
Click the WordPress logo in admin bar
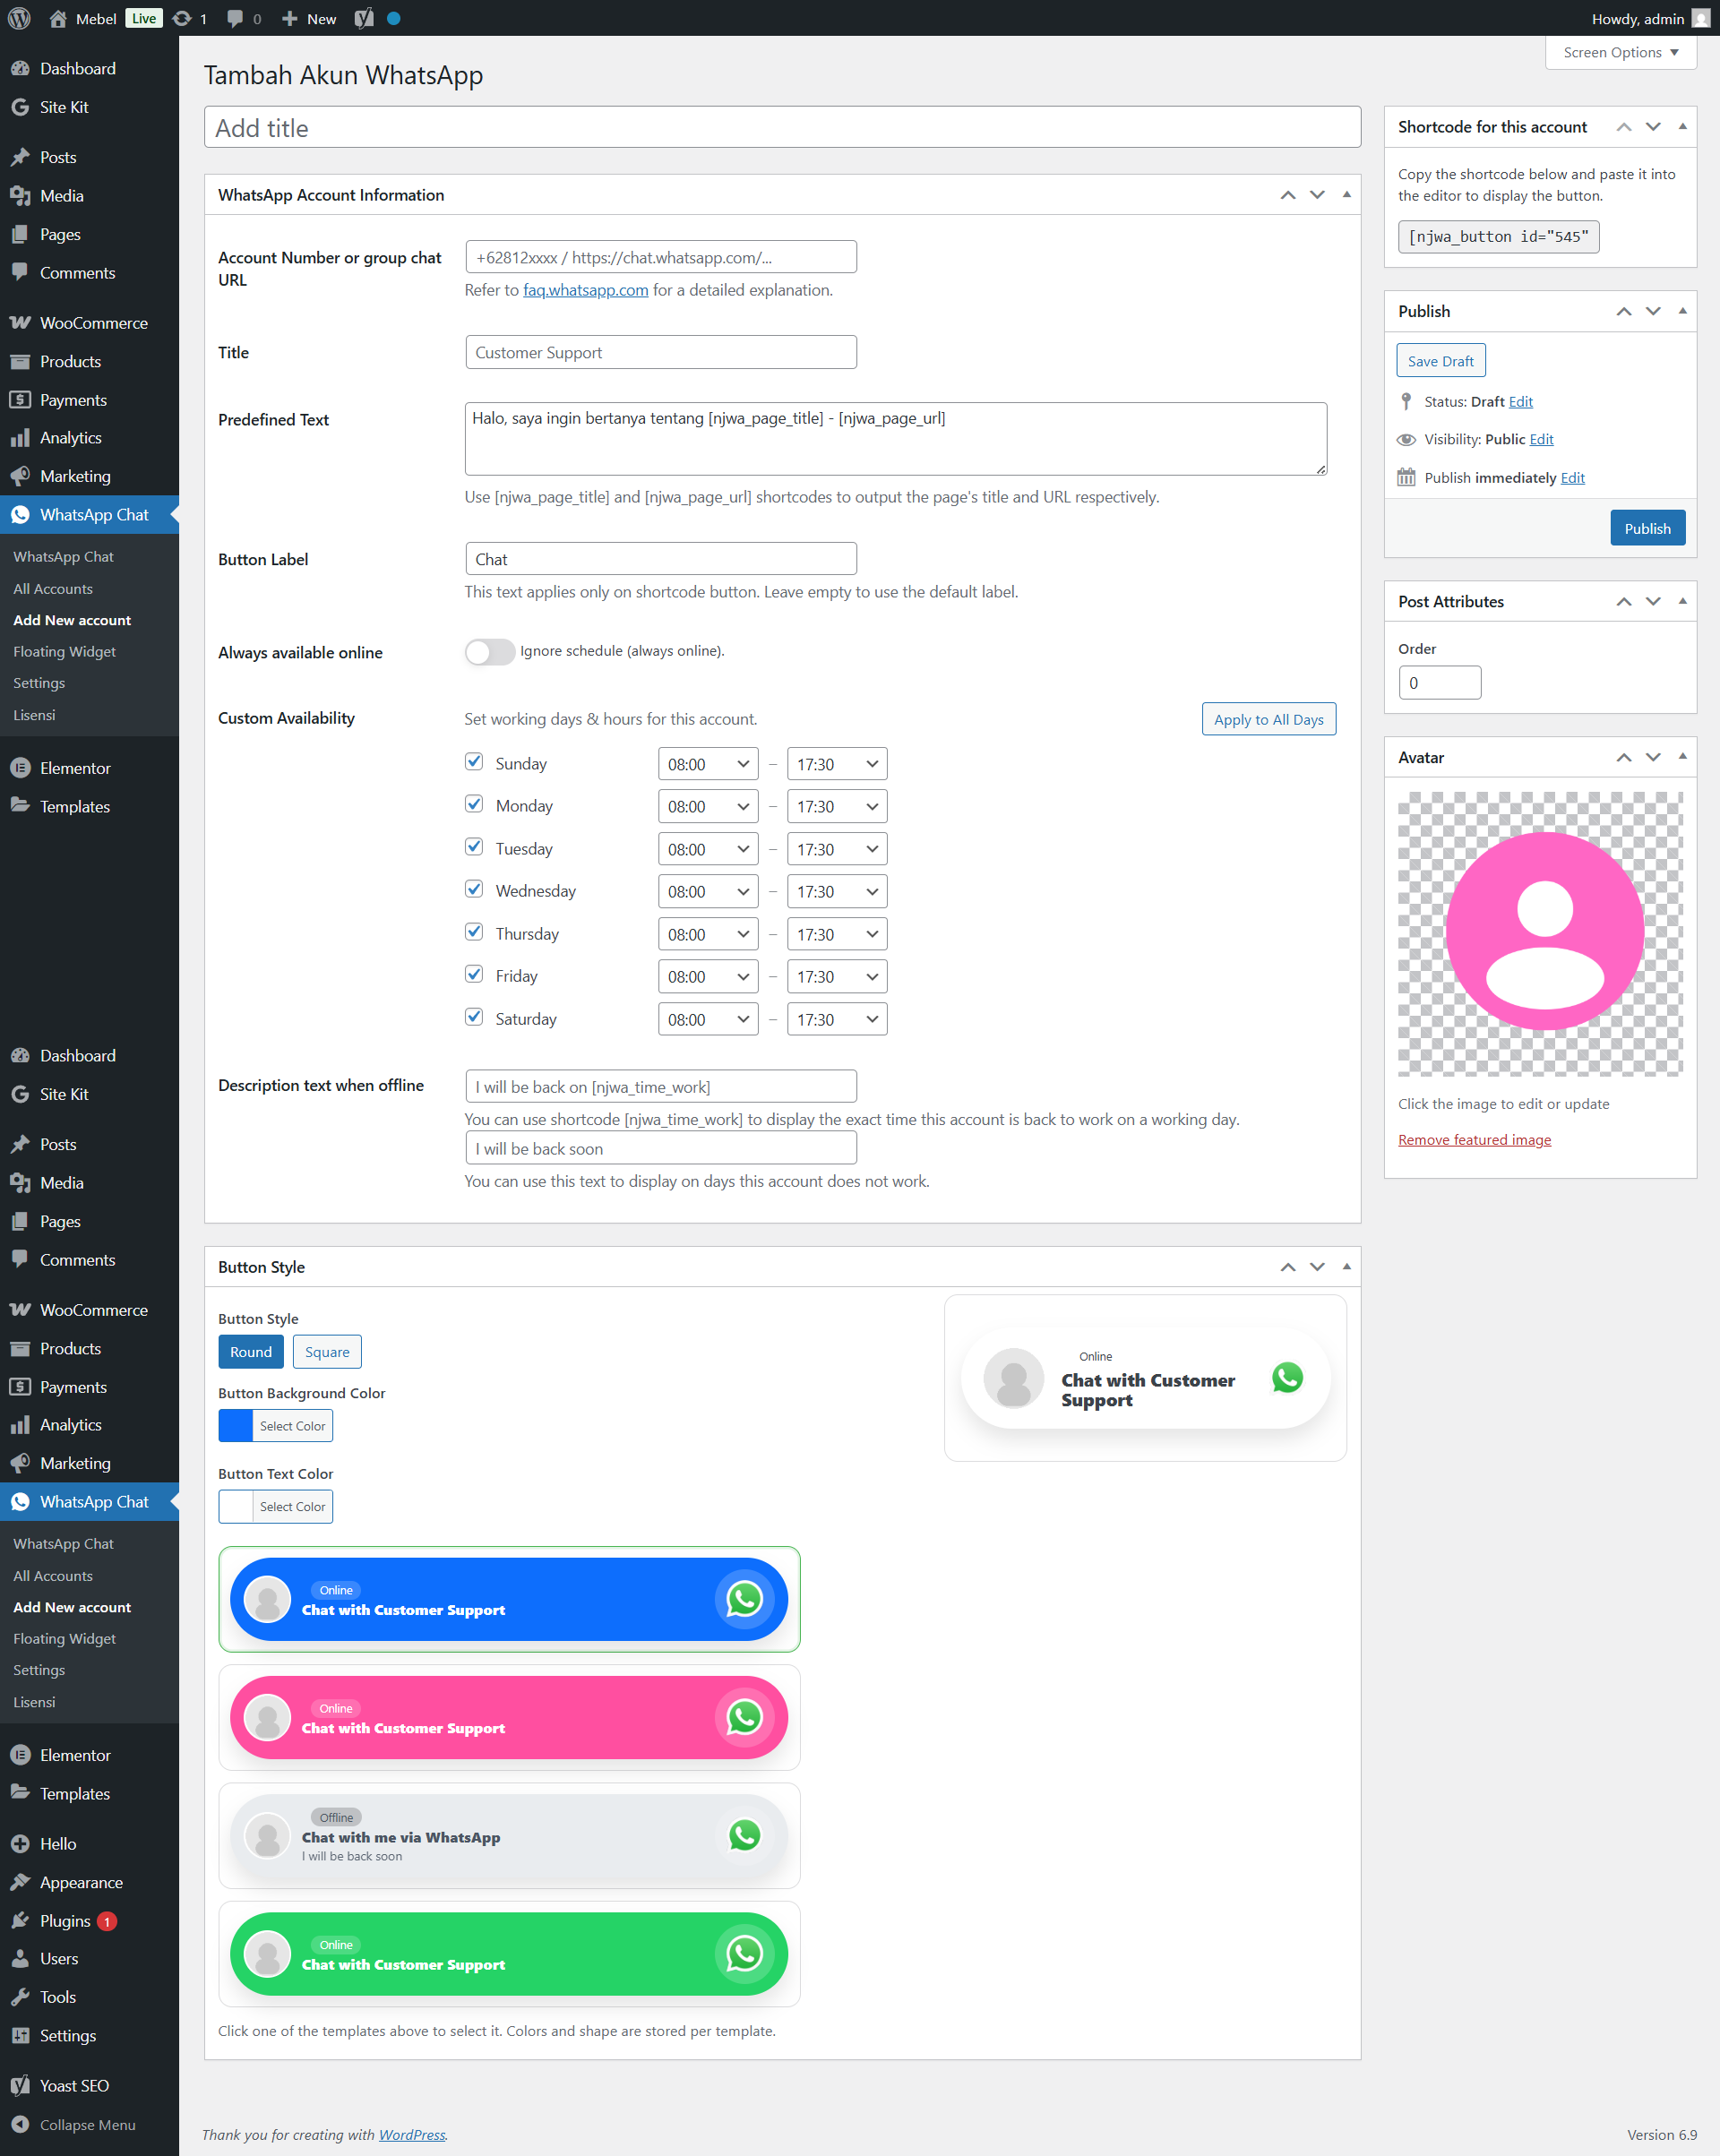tap(18, 18)
